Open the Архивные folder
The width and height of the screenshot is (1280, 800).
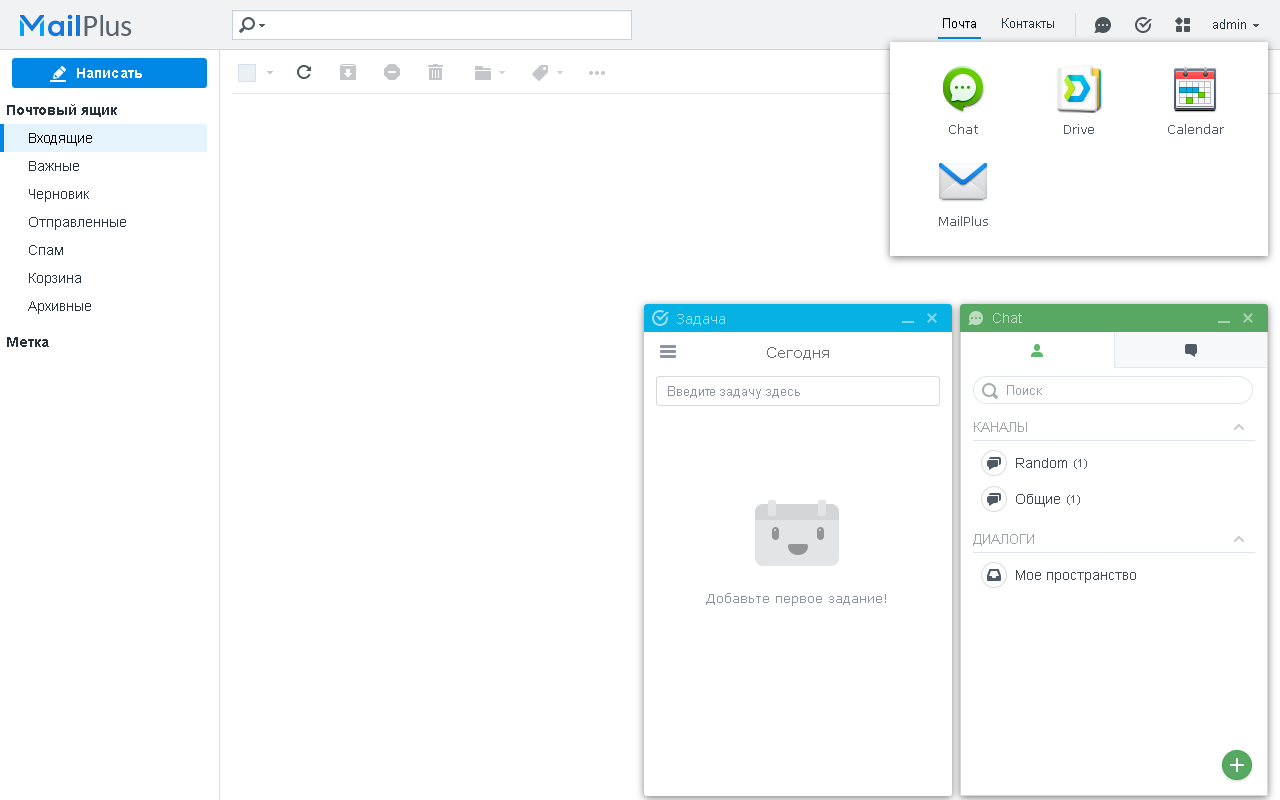104,306
